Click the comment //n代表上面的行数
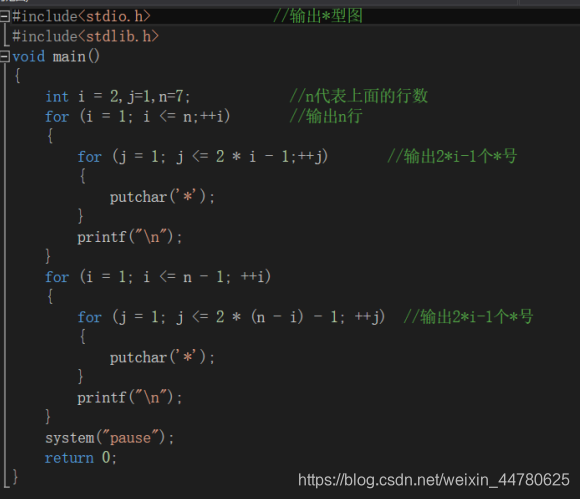 (358, 96)
